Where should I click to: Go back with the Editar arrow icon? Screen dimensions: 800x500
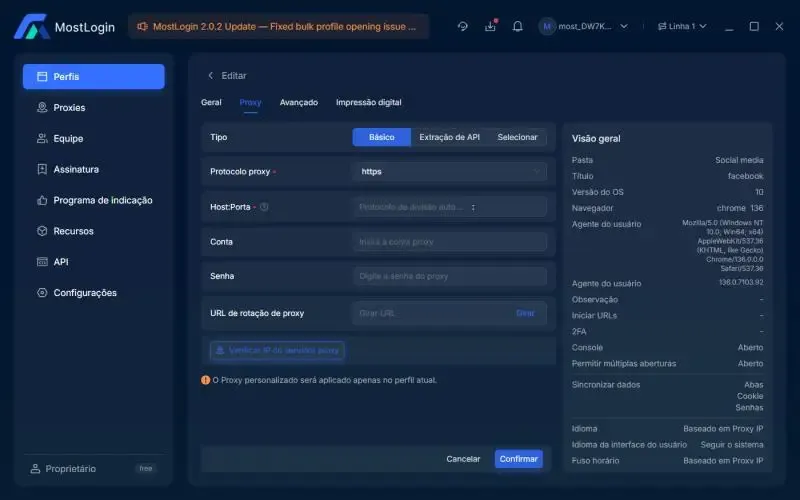coord(210,76)
